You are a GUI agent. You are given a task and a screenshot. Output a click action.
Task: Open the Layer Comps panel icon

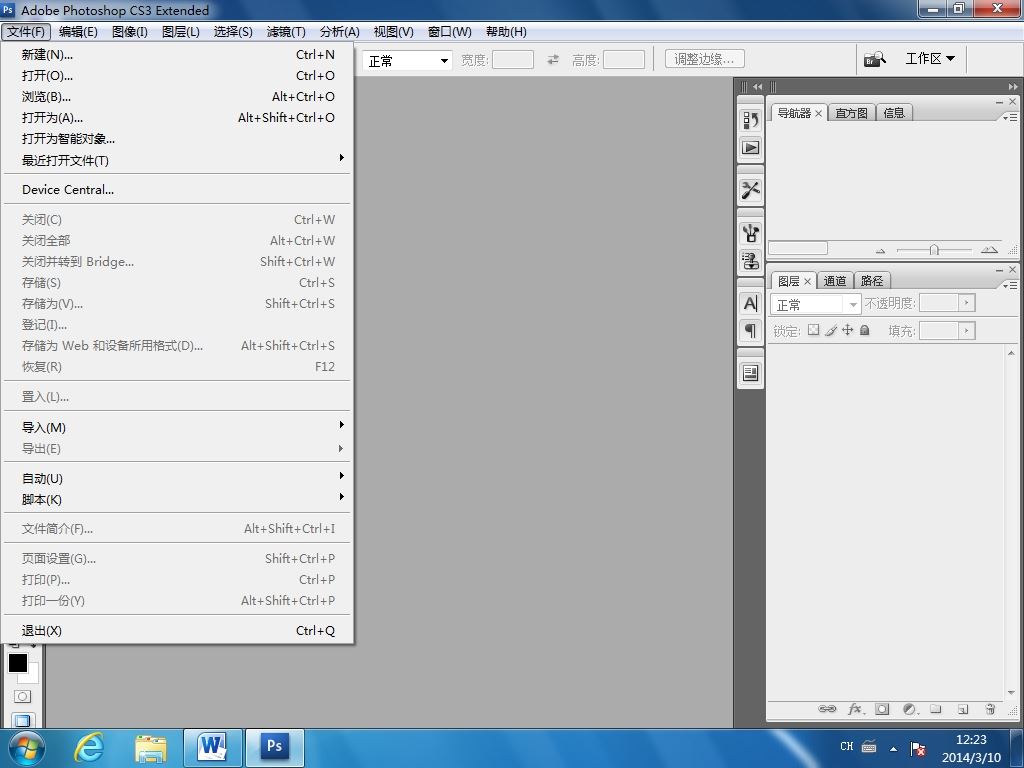(750, 373)
